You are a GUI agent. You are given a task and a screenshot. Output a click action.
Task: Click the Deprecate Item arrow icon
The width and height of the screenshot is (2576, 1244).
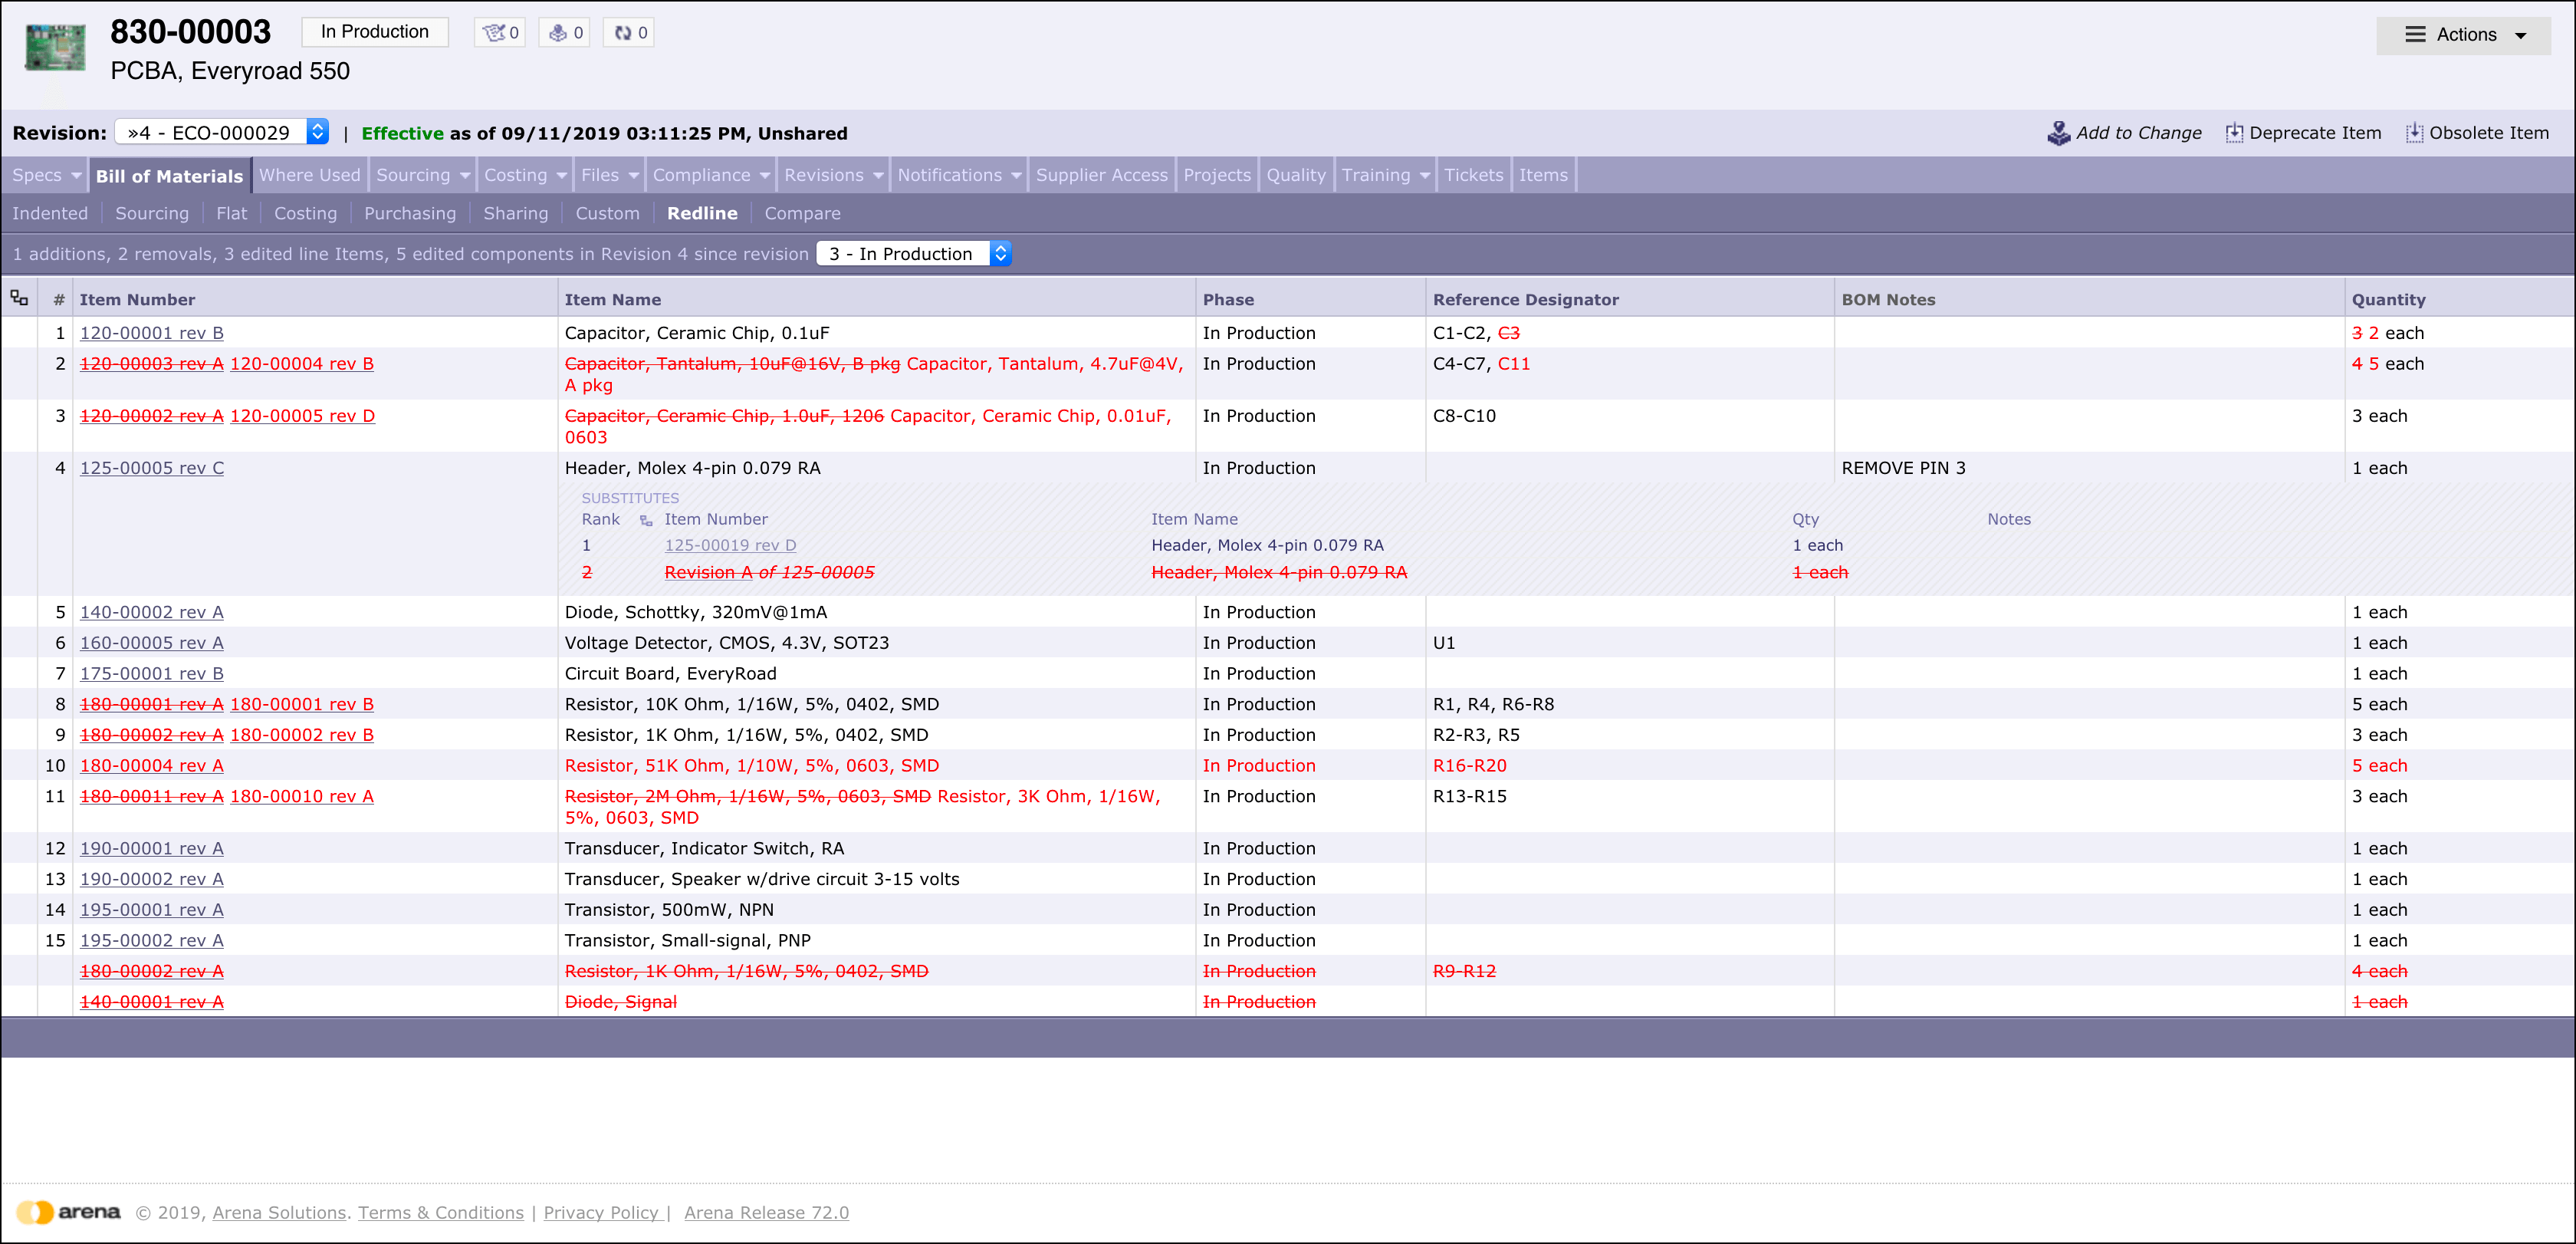(2234, 133)
